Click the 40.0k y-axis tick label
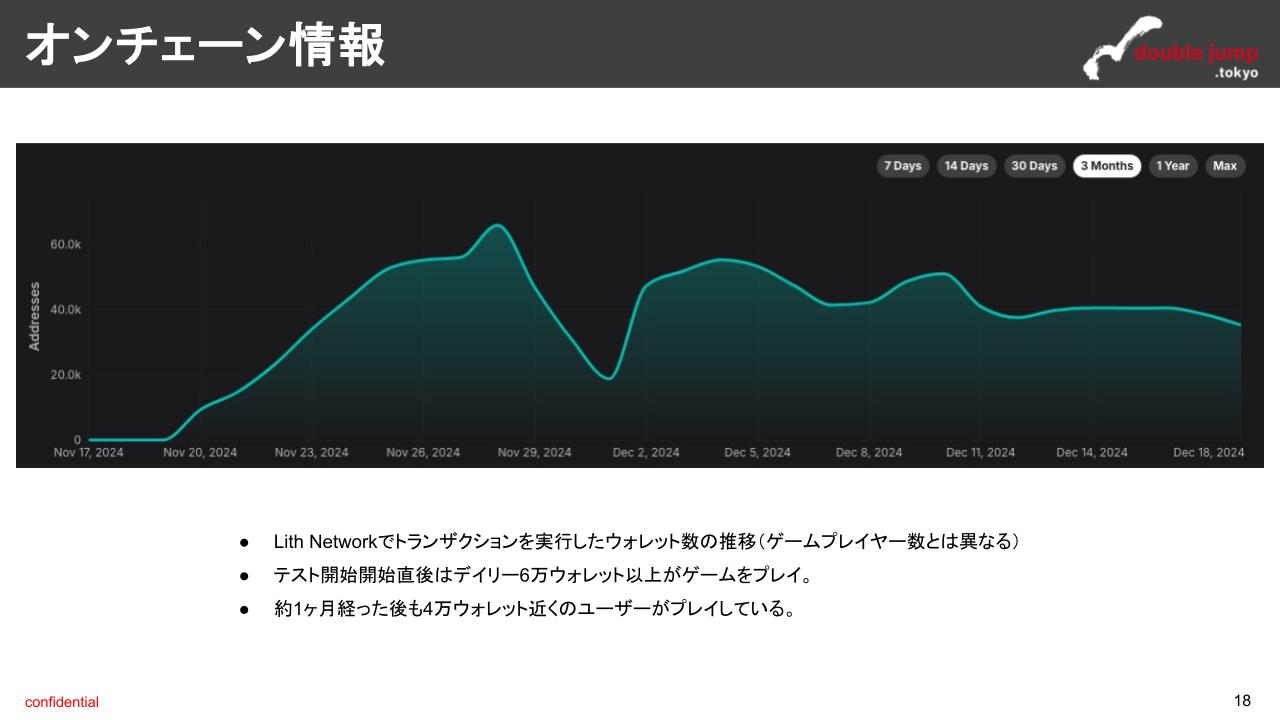Screen dimensions: 1280x720 tap(64, 310)
